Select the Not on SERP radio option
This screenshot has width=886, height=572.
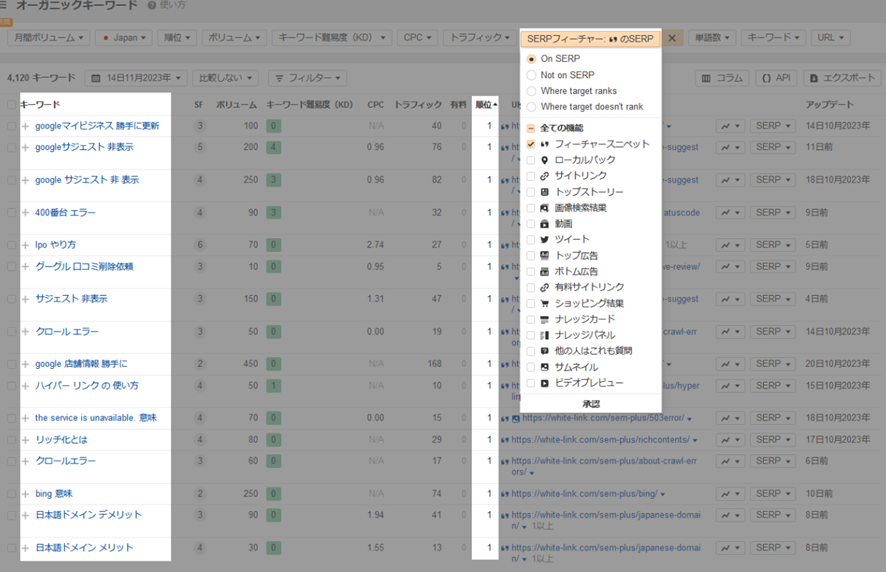[531, 75]
